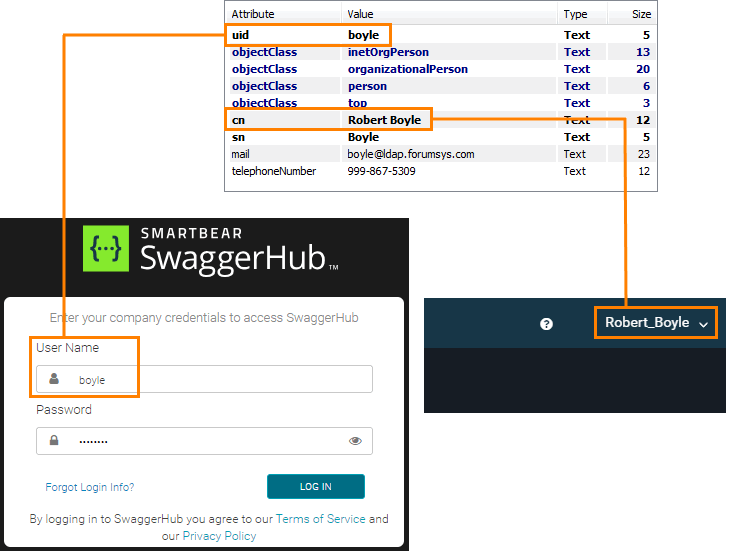729x551 pixels.
Task: Select the uid attribute cell
Action: pyautogui.click(x=240, y=35)
